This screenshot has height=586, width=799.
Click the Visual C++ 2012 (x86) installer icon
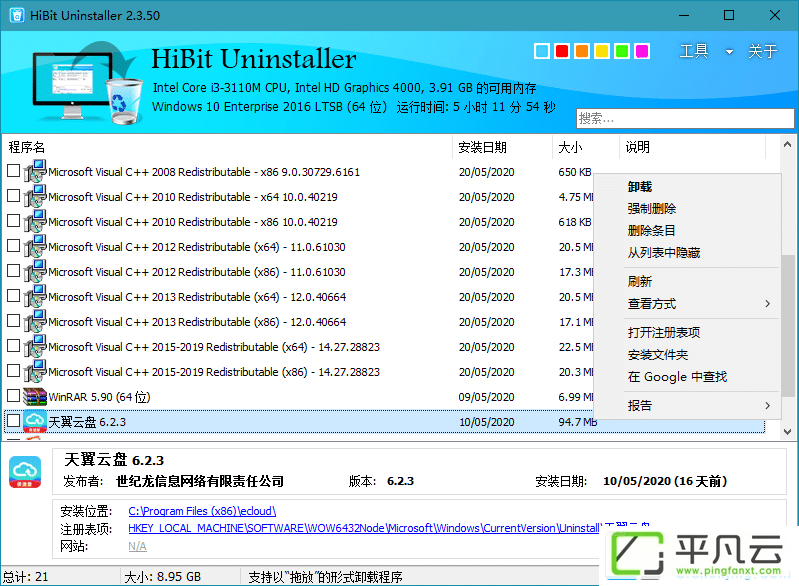point(35,271)
